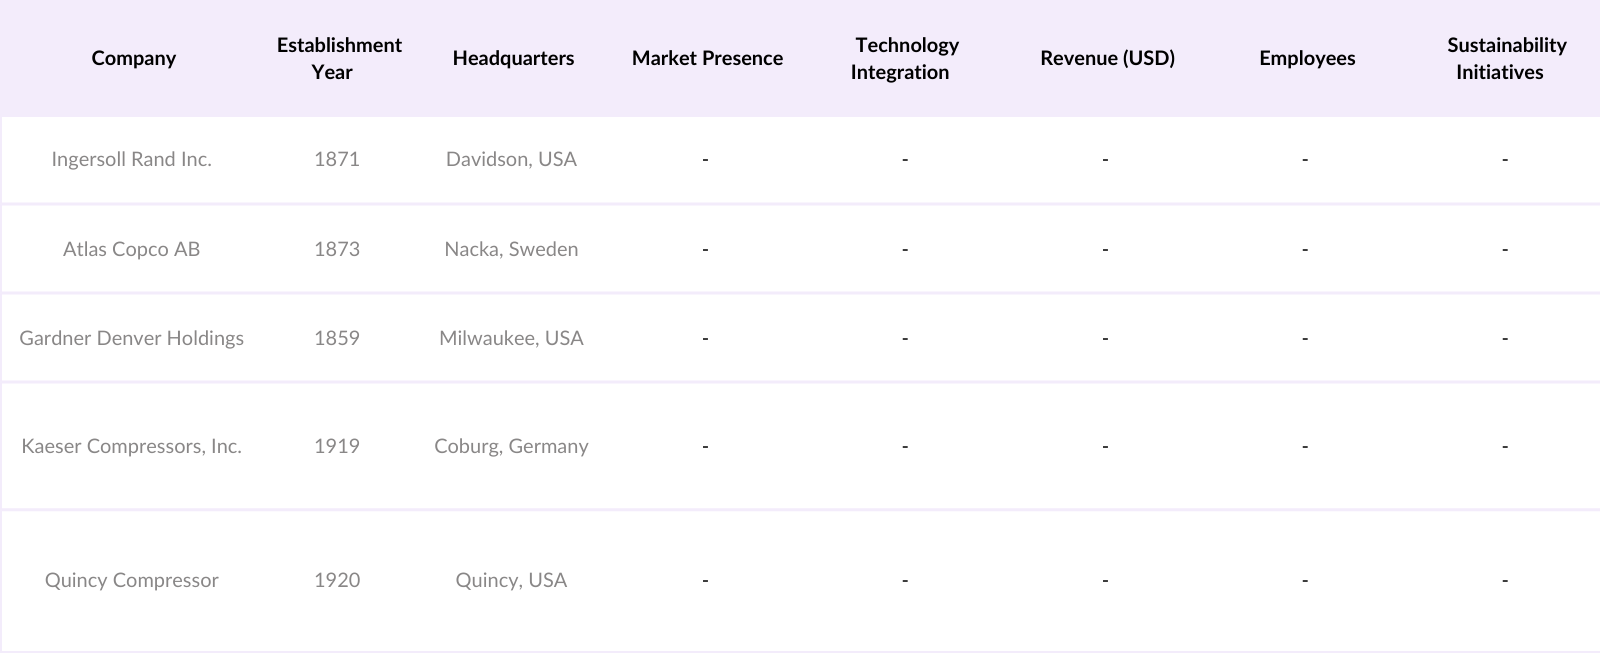Click the Gardner Denver Holdings cell

point(132,338)
